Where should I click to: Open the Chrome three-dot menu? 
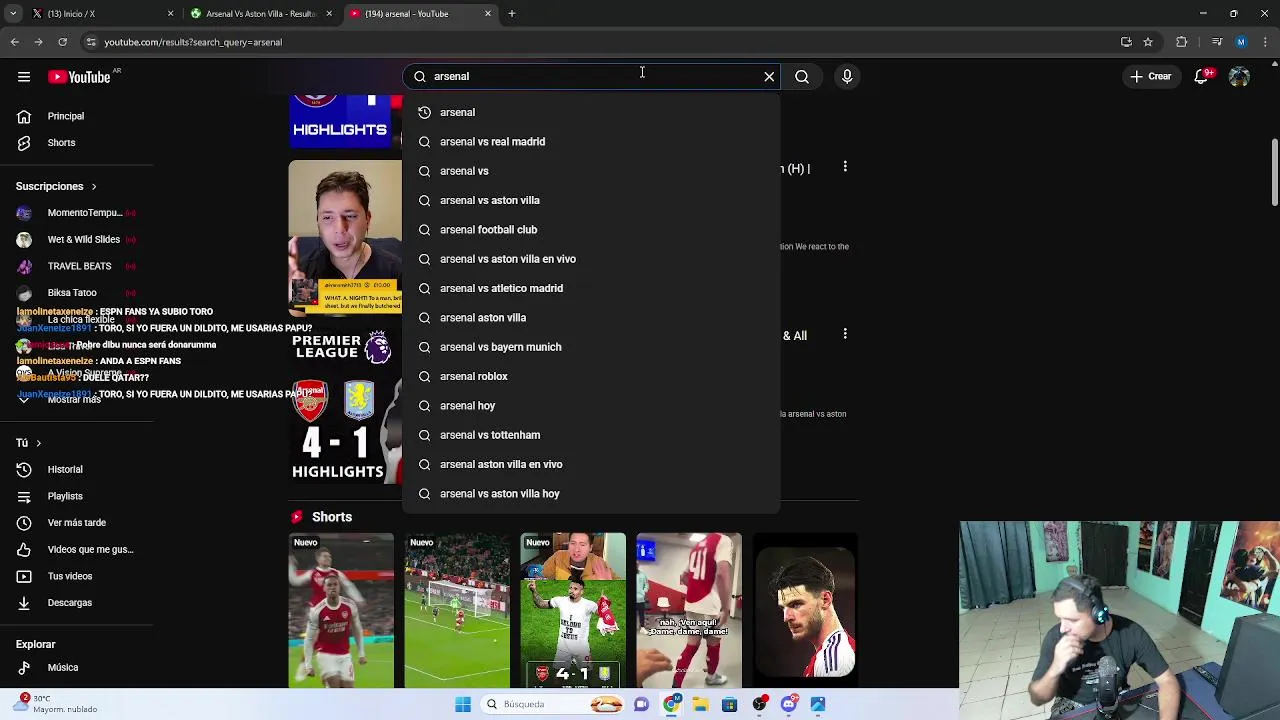pos(1266,42)
